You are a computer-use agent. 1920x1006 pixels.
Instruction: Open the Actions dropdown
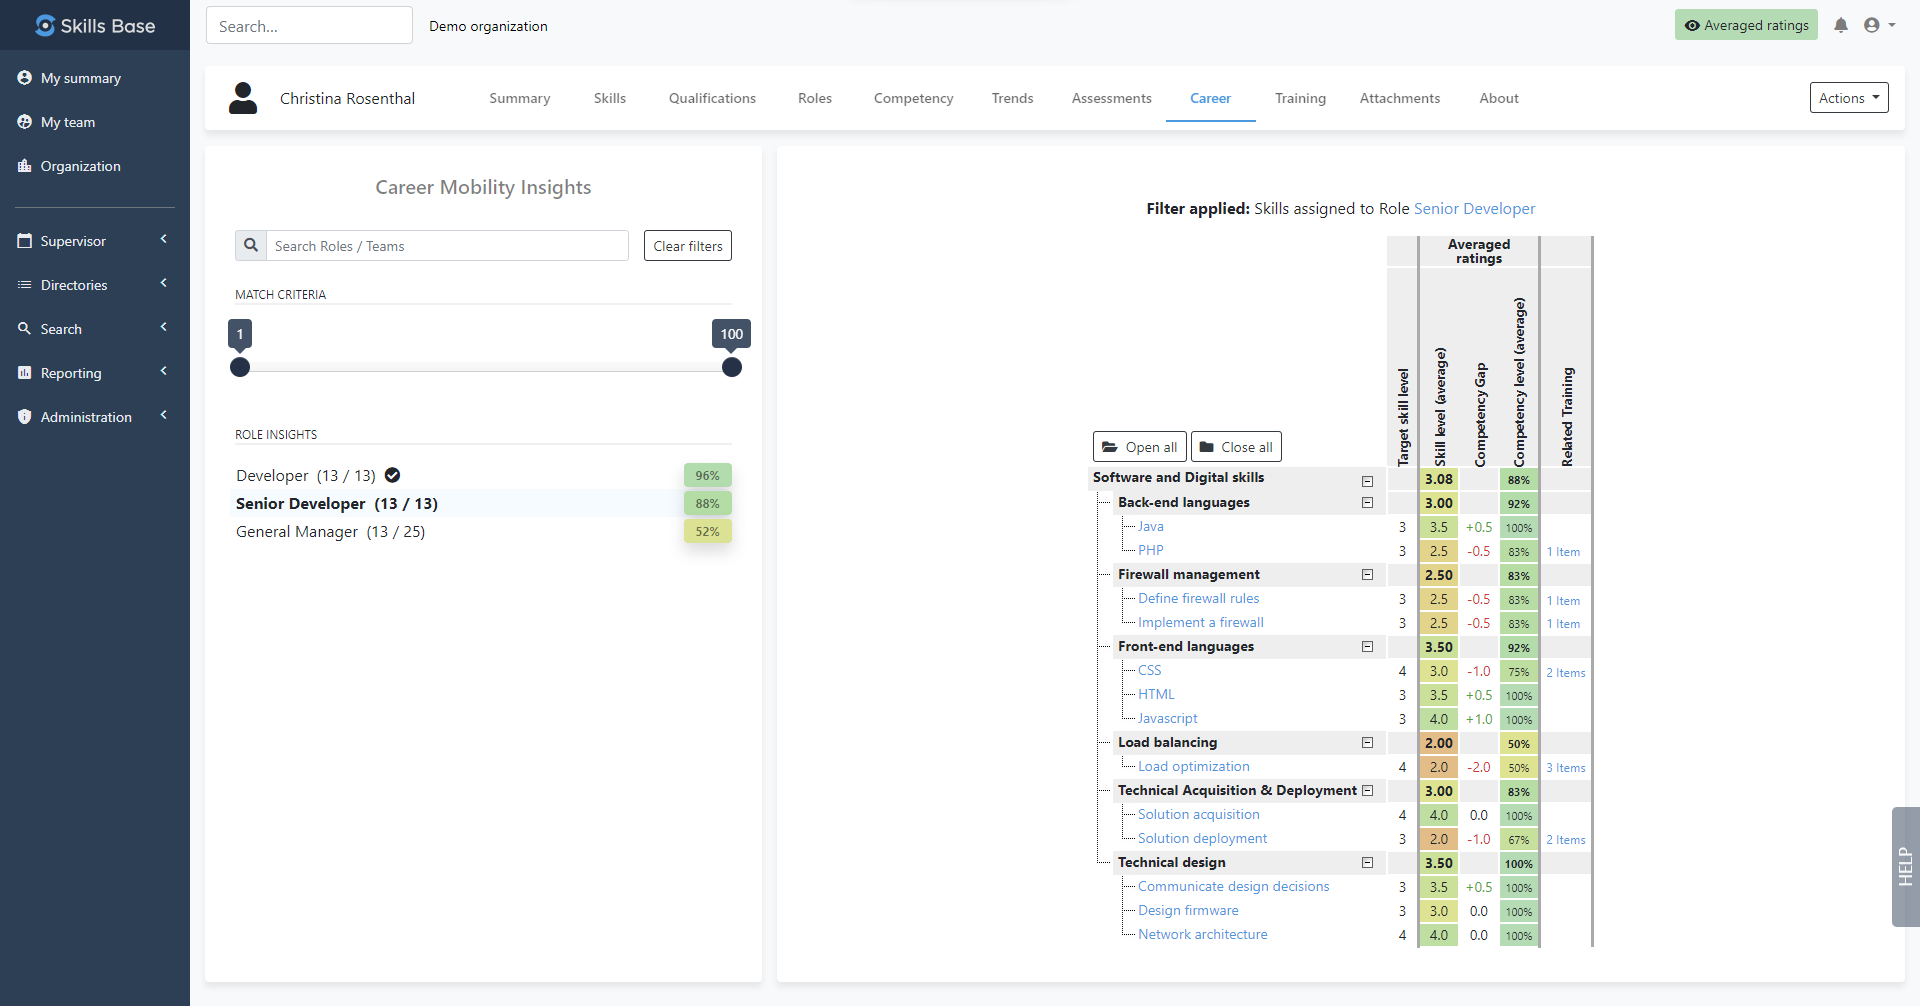(x=1848, y=98)
